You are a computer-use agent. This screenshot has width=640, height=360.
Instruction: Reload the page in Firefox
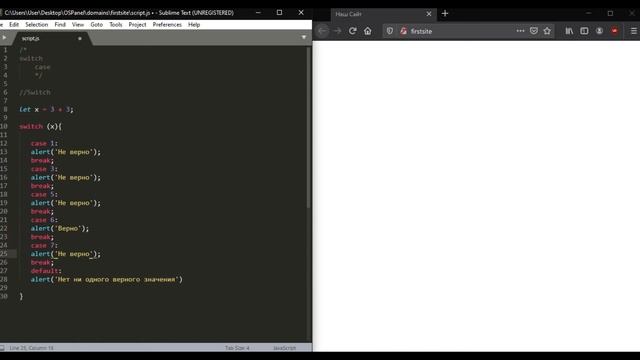[353, 31]
